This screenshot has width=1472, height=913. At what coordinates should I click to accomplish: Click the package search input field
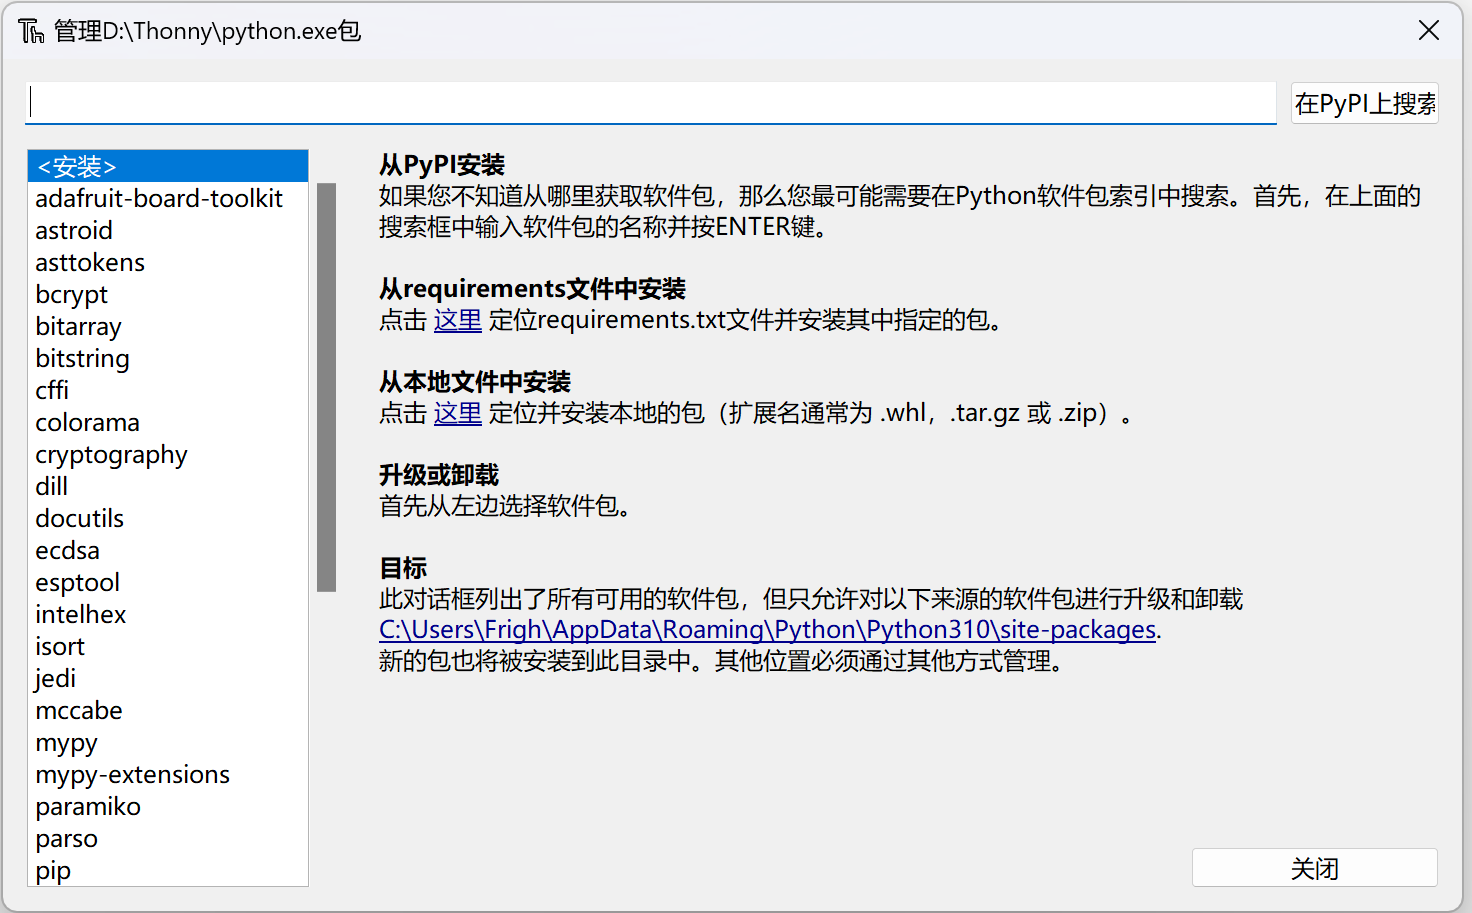click(650, 103)
